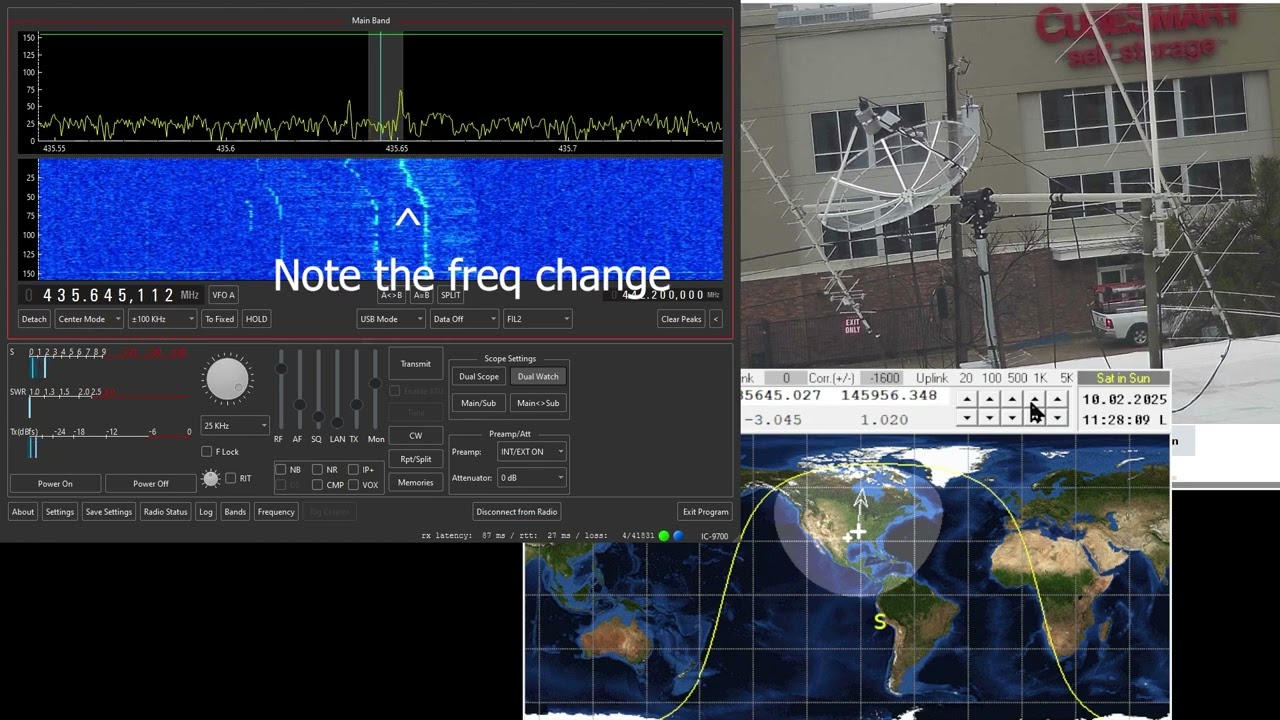Viewport: 1280px width, 720px height.
Task: Click the Save Settings button
Action: tap(109, 512)
